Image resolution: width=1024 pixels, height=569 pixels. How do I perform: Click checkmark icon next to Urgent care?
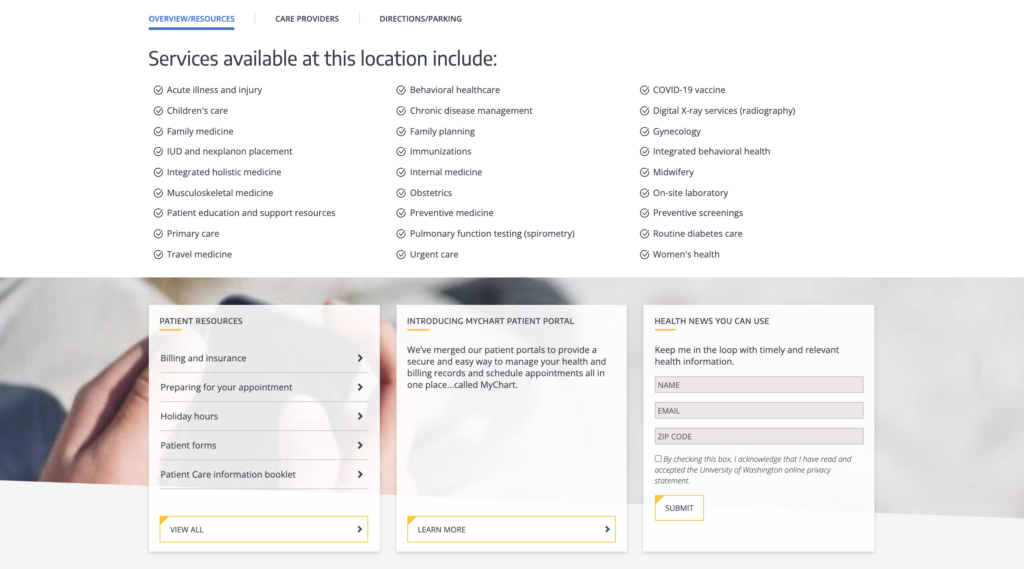click(401, 255)
